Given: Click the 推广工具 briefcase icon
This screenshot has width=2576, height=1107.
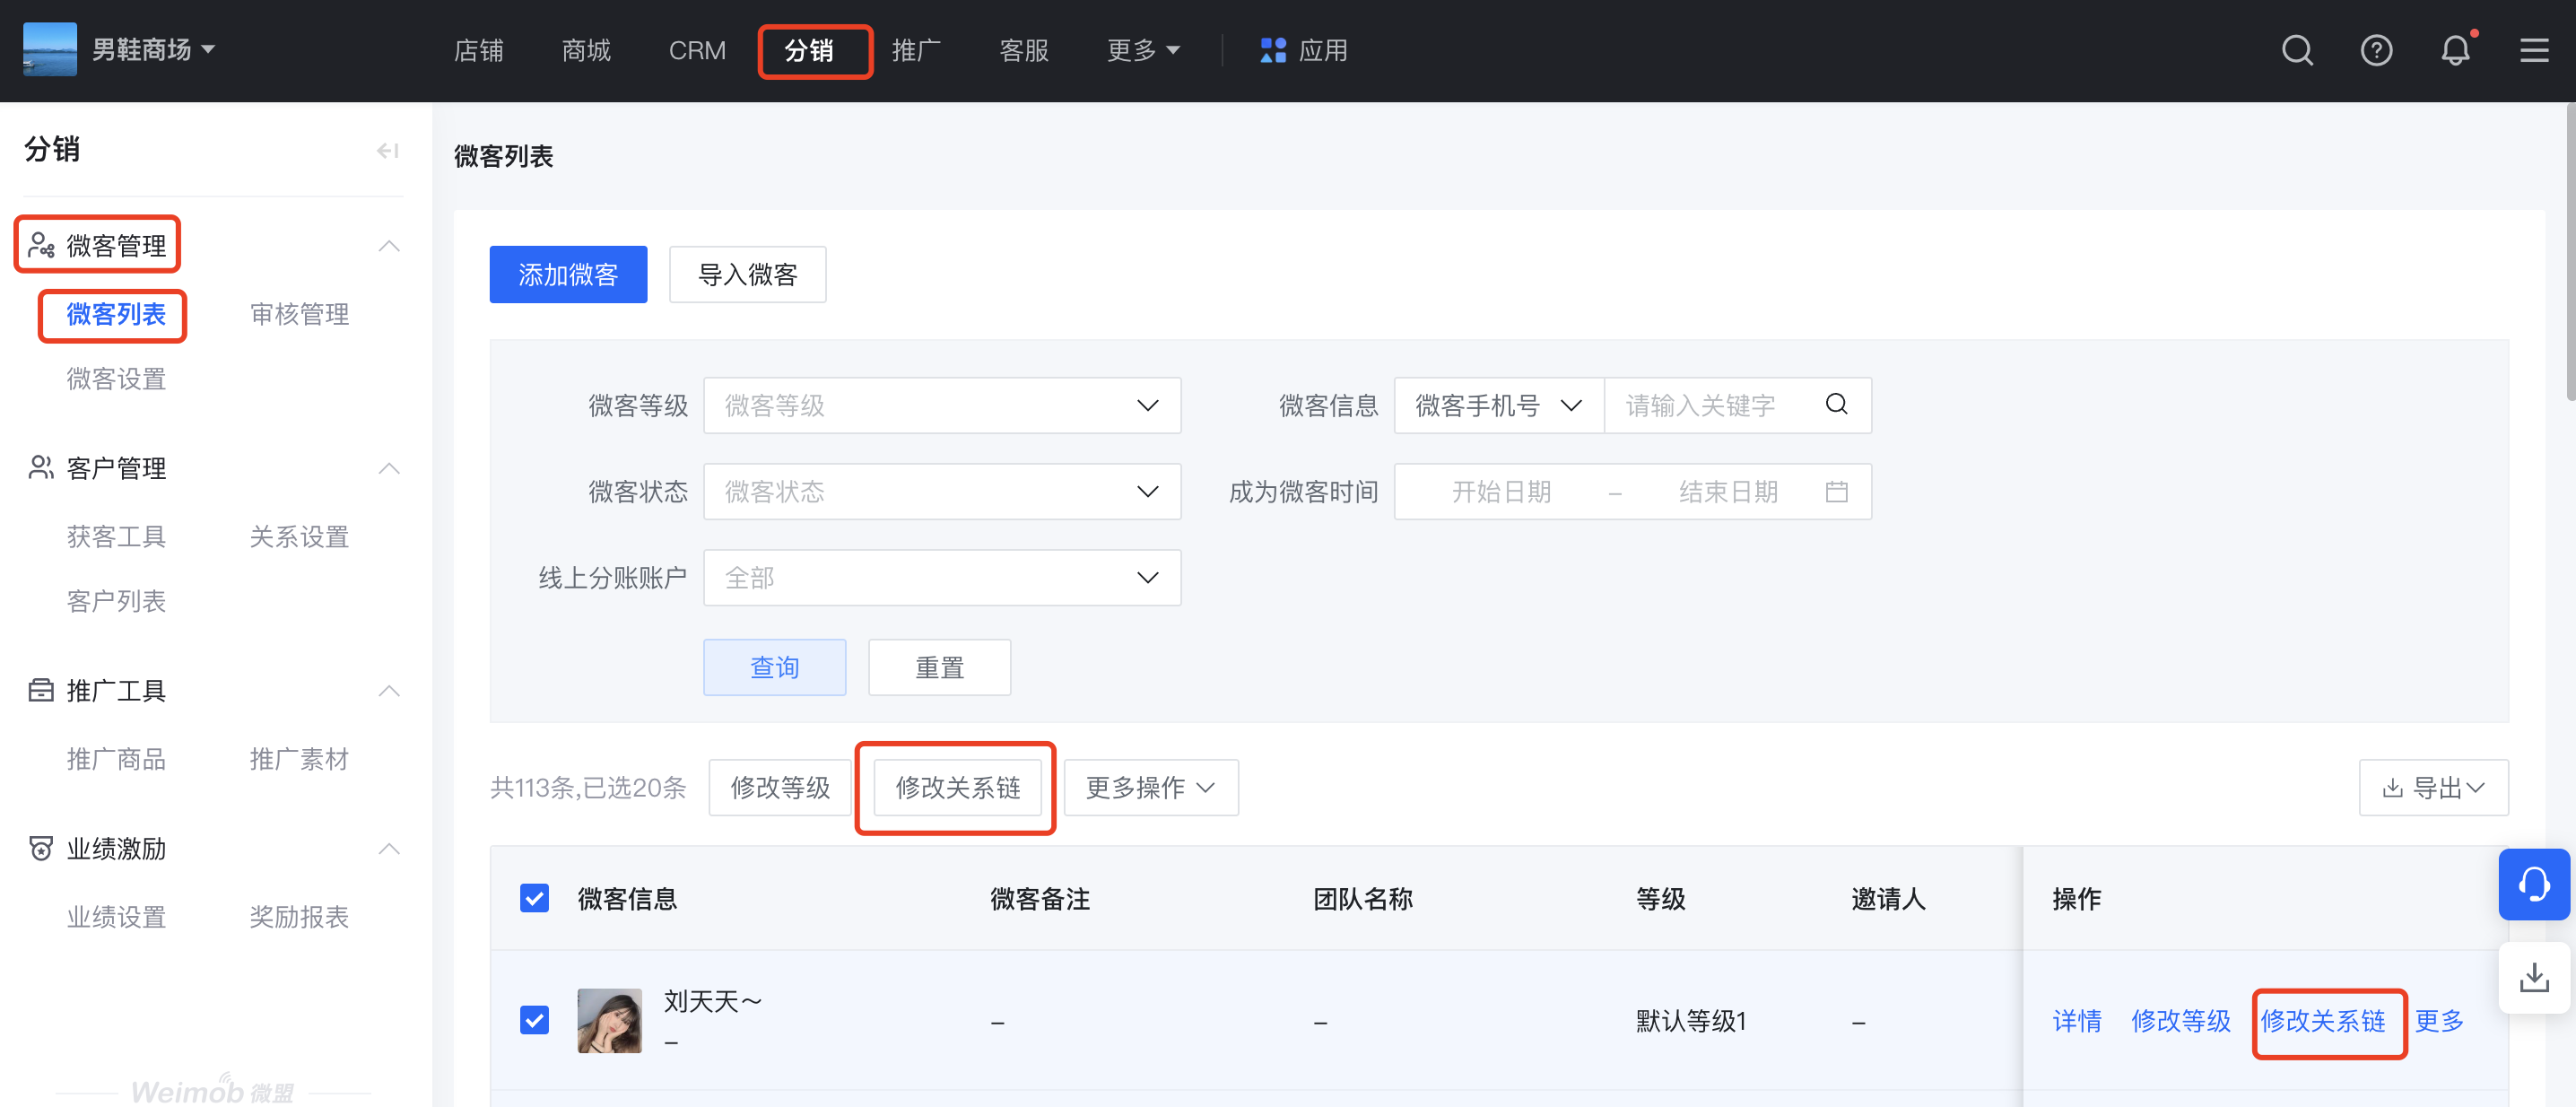Looking at the screenshot, I should [x=41, y=690].
